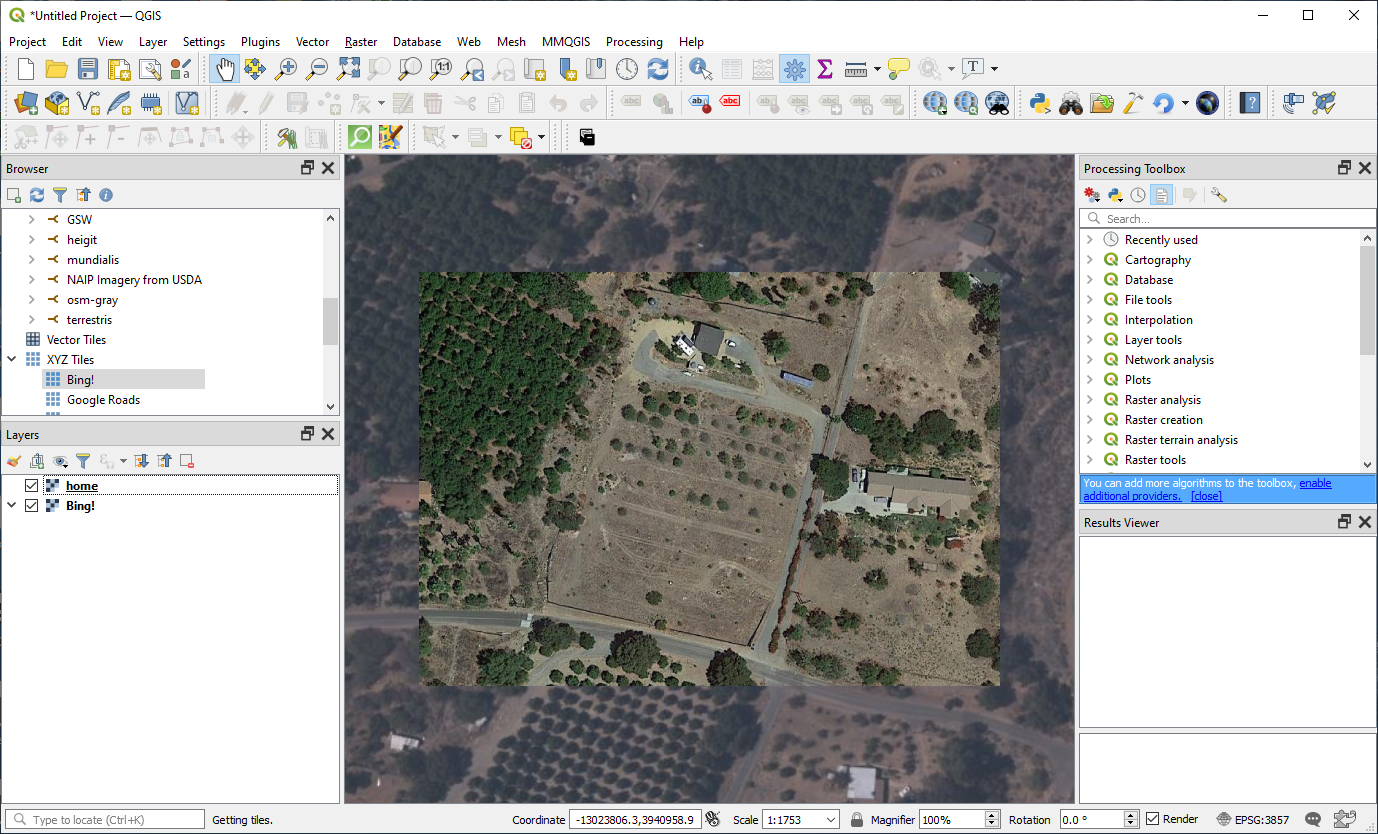Activate the Pan Map hand tool
Screen dimensions: 1378x834
(224, 69)
